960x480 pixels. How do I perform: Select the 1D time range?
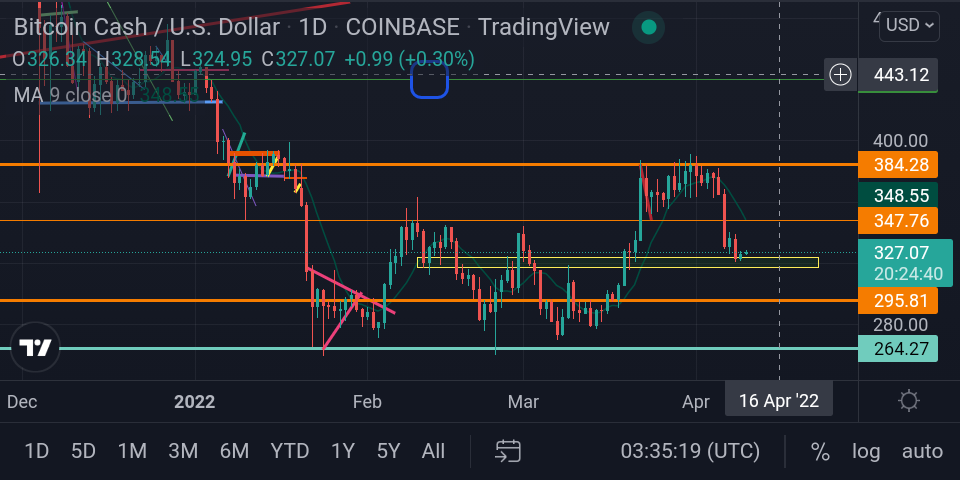[36, 452]
